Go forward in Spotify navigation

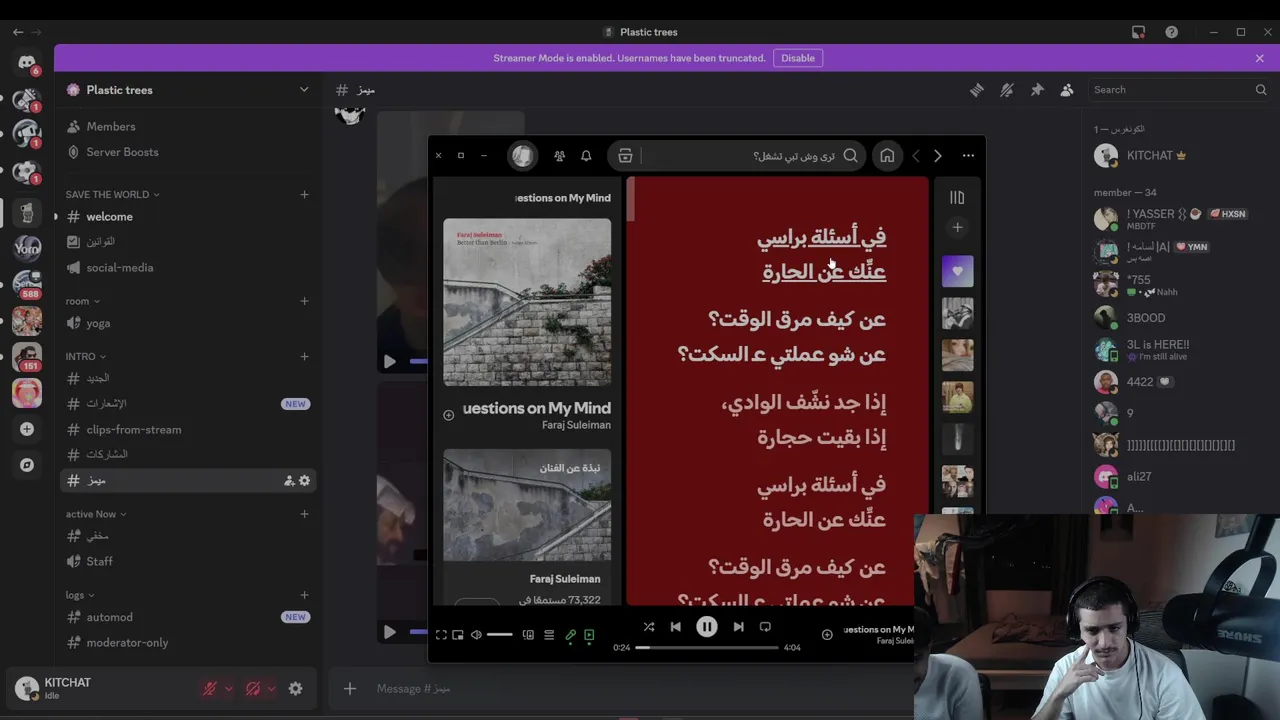point(937,155)
